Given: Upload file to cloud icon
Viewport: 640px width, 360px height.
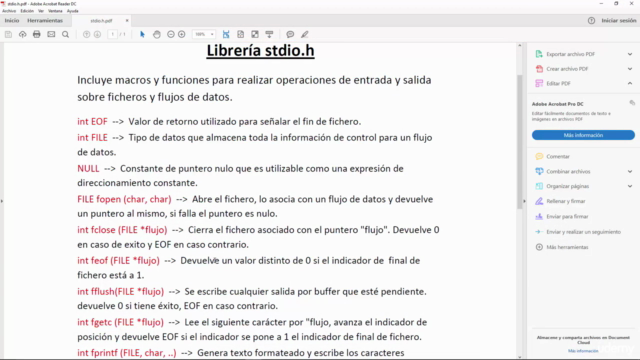Looking at the screenshot, I should [22, 35].
